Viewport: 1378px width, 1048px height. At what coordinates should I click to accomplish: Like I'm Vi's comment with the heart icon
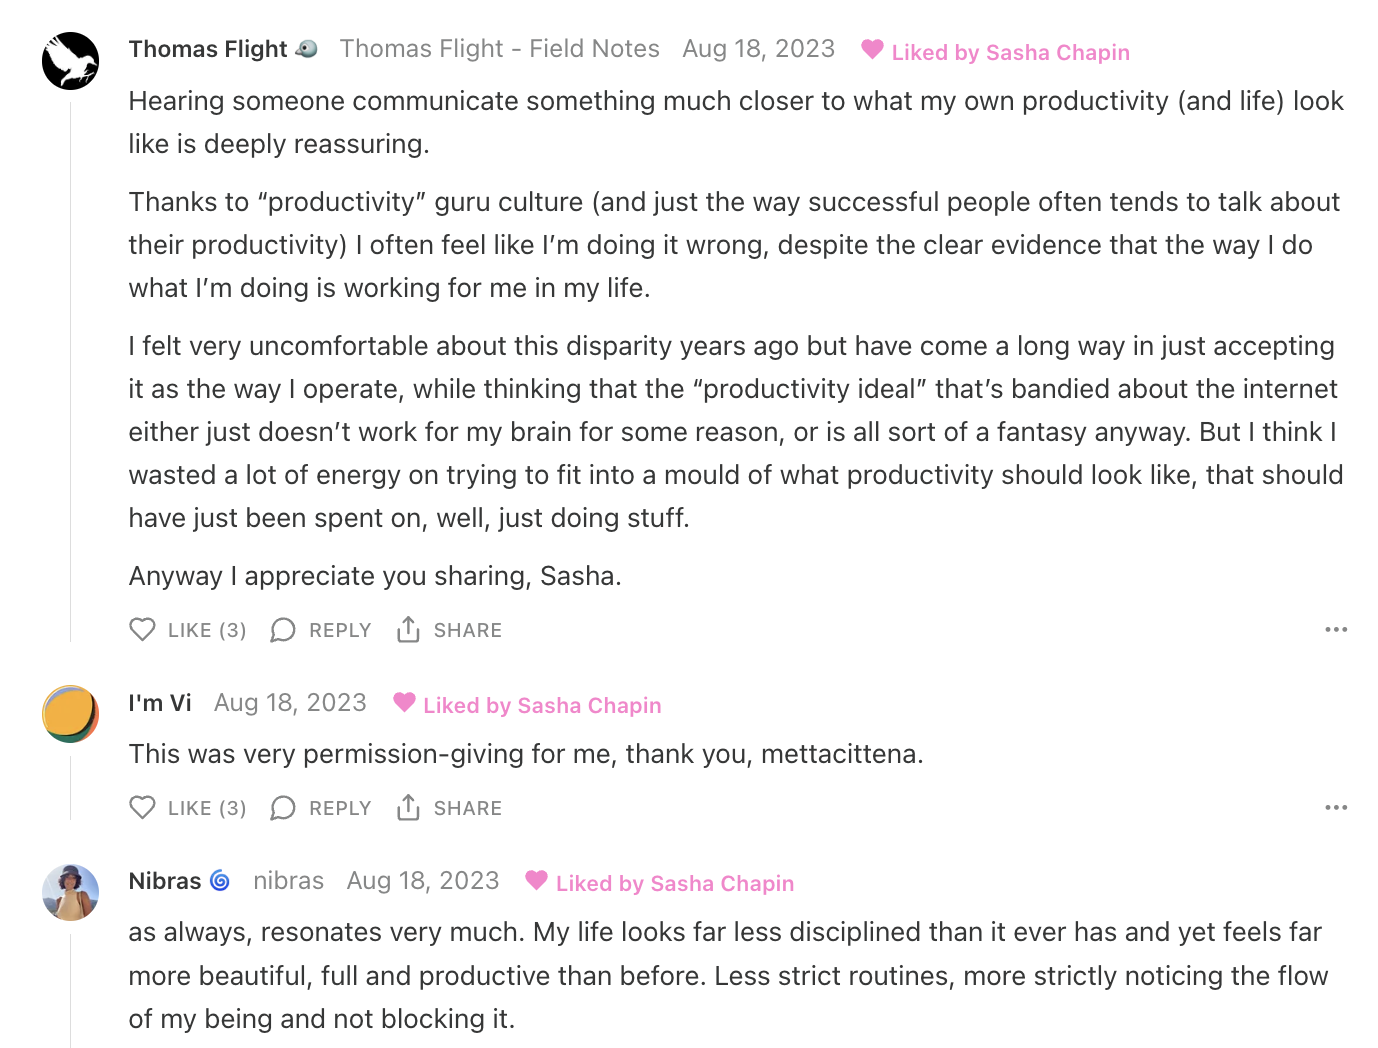coord(143,808)
